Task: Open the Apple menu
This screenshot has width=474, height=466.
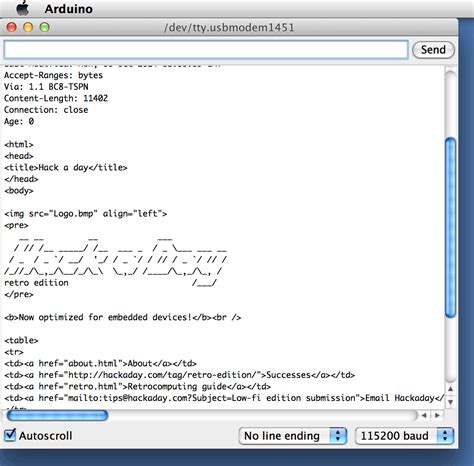Action: [23, 8]
